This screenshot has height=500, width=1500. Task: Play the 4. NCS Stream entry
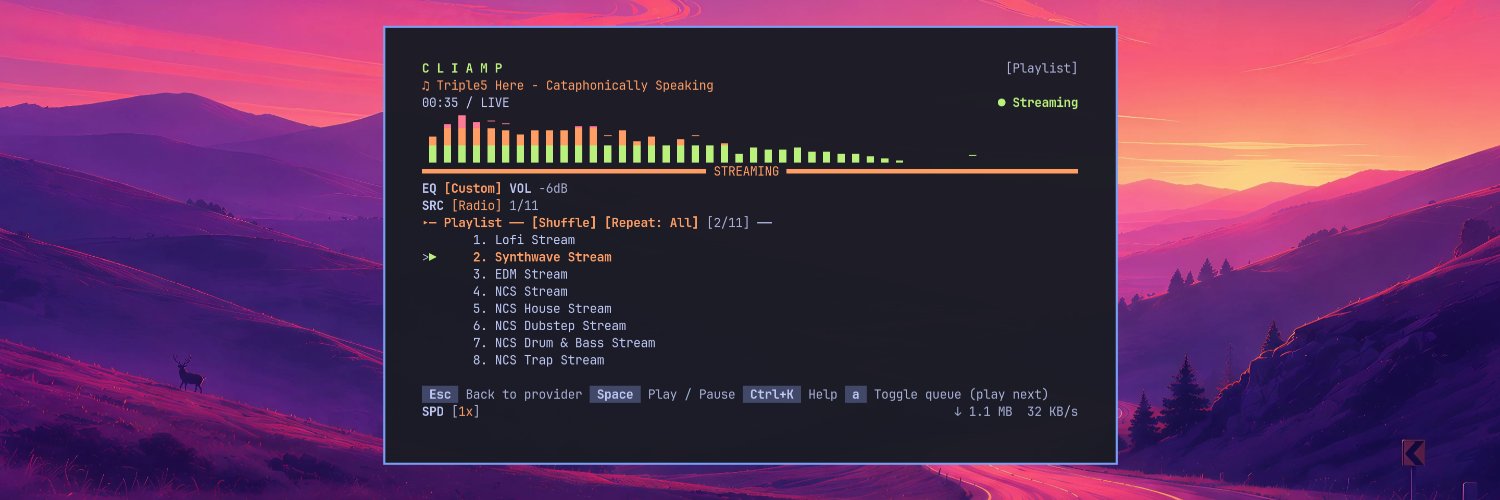tap(520, 291)
